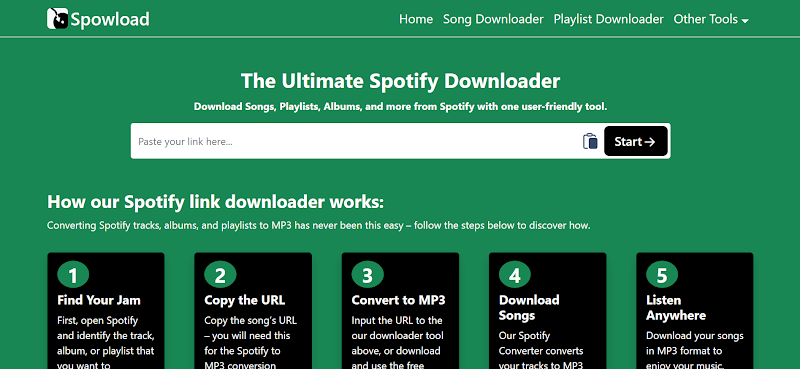Screen dimensions: 800x369
Task: Click the clipboard paste icon
Action: pyautogui.click(x=590, y=141)
